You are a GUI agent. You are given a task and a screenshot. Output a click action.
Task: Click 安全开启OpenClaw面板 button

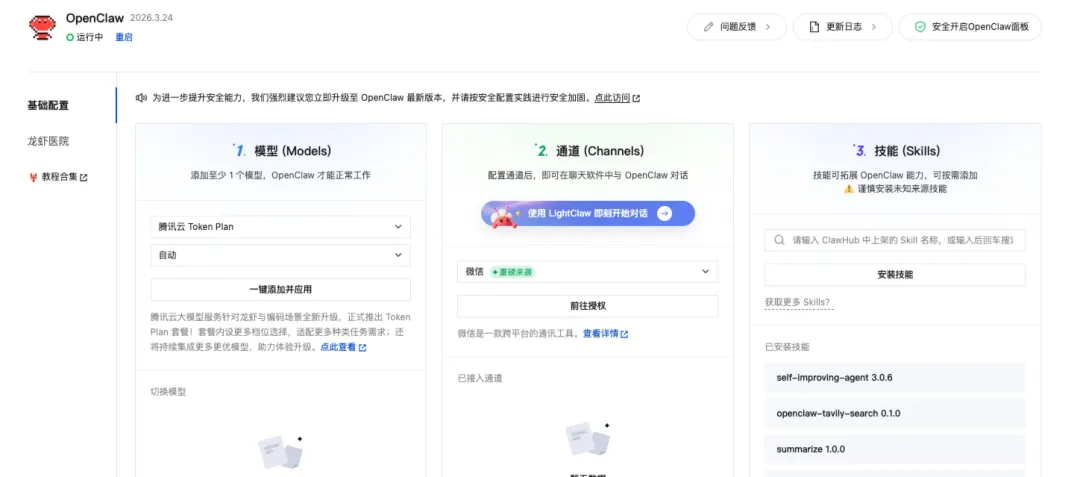tap(970, 27)
